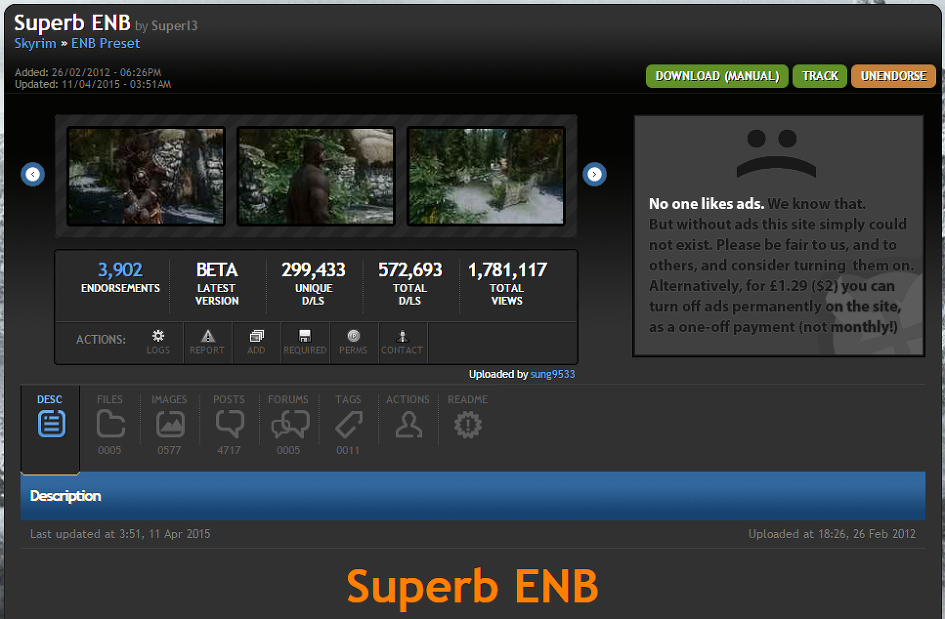Click the Description section header
This screenshot has height=619, width=945.
click(x=473, y=496)
